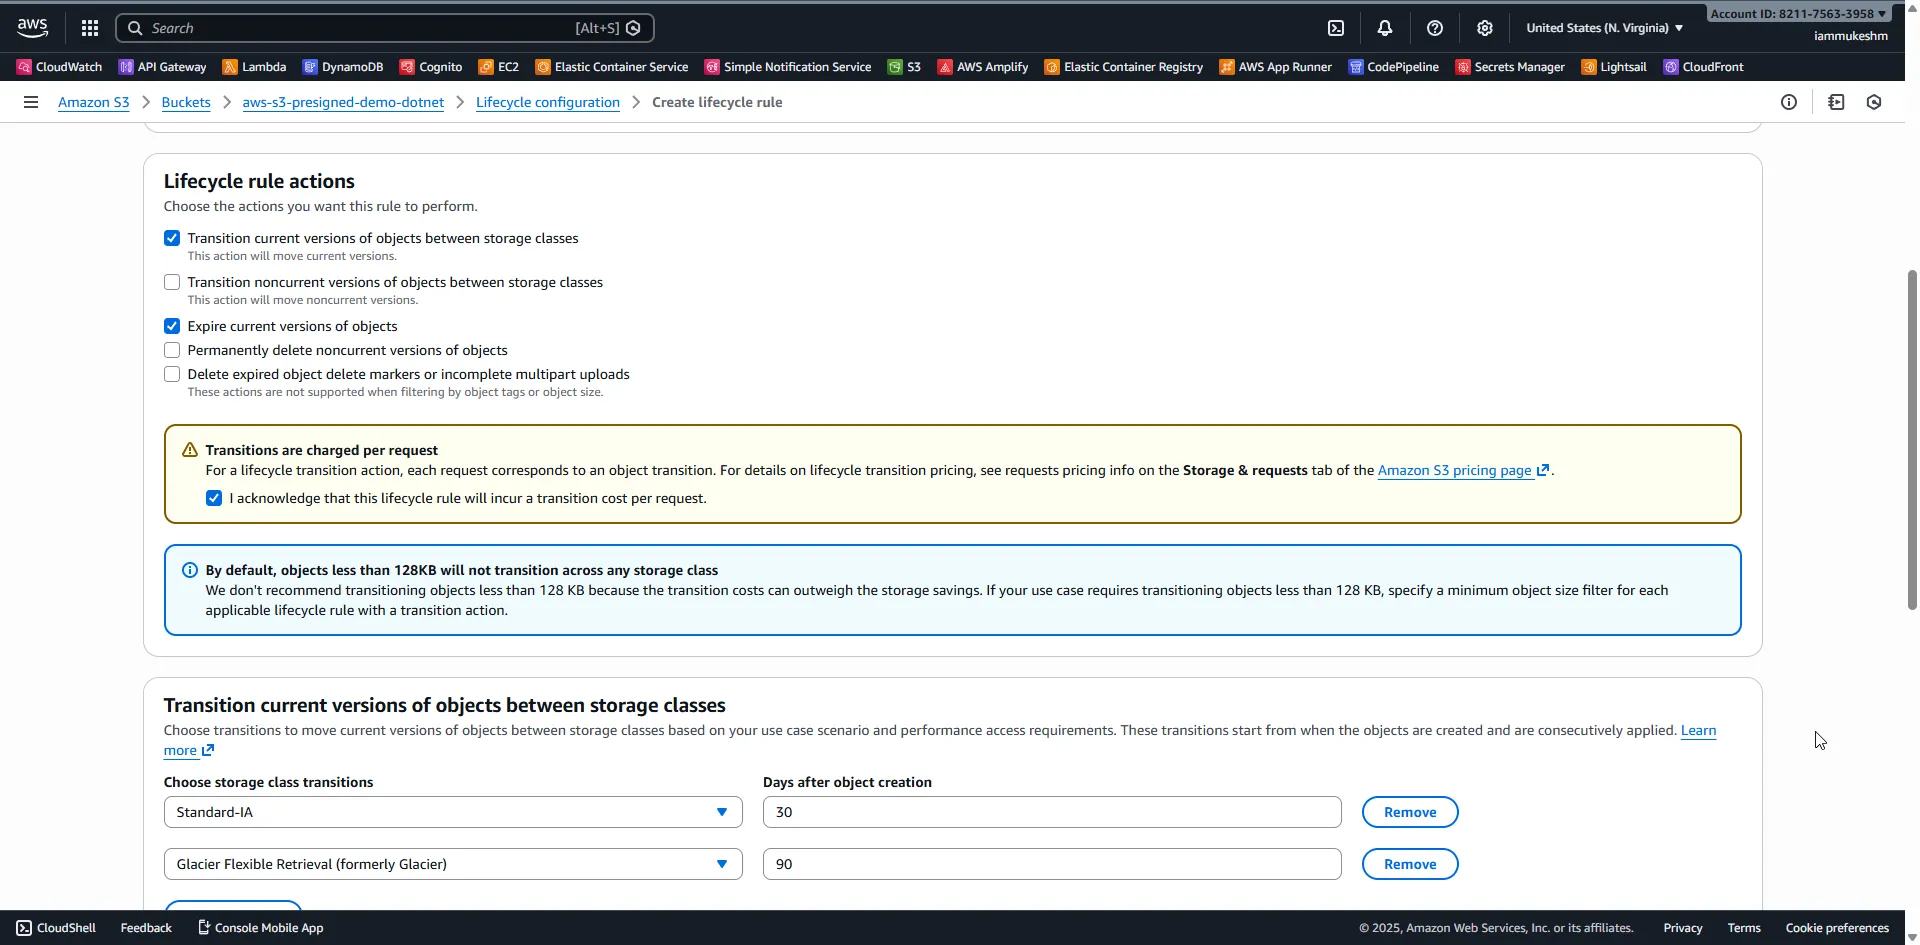Uncheck the transition cost acknowledgement
Image resolution: width=1920 pixels, height=945 pixels.
click(213, 497)
